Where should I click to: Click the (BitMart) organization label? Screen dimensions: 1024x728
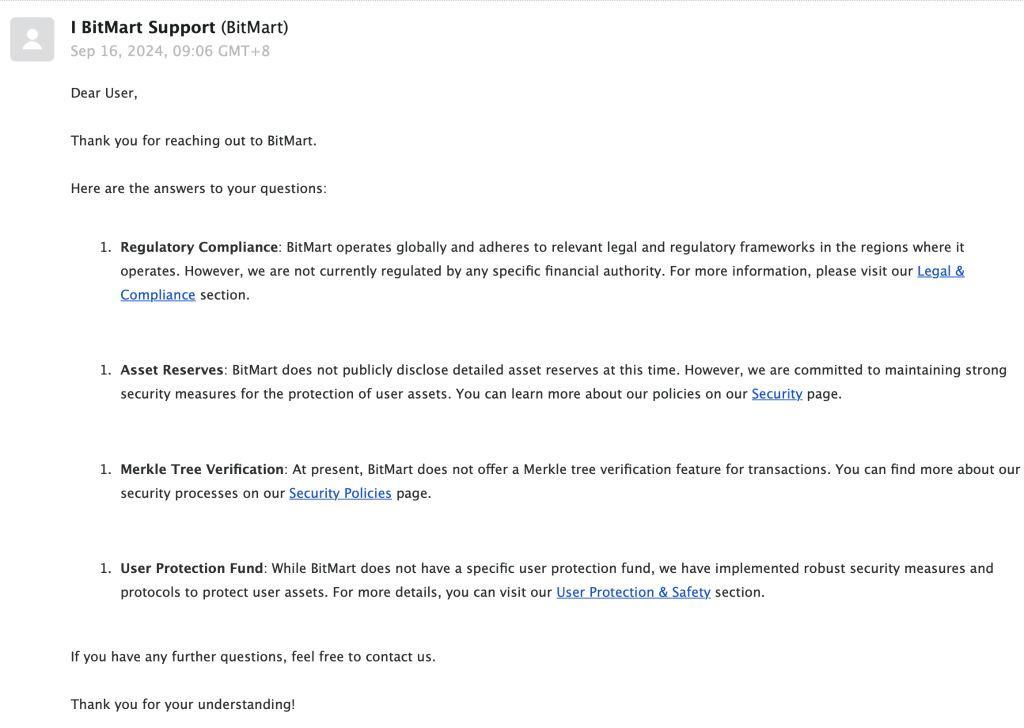(254, 27)
